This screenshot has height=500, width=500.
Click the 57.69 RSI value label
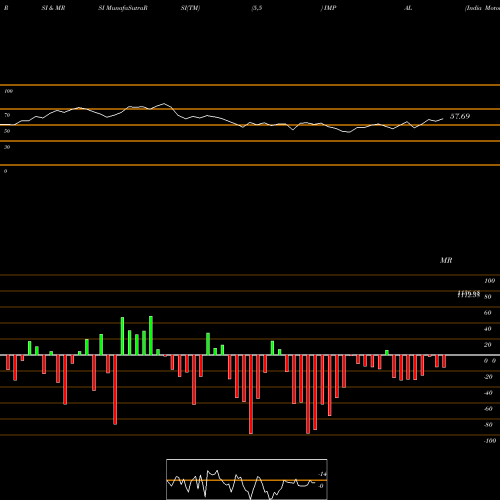pos(460,116)
